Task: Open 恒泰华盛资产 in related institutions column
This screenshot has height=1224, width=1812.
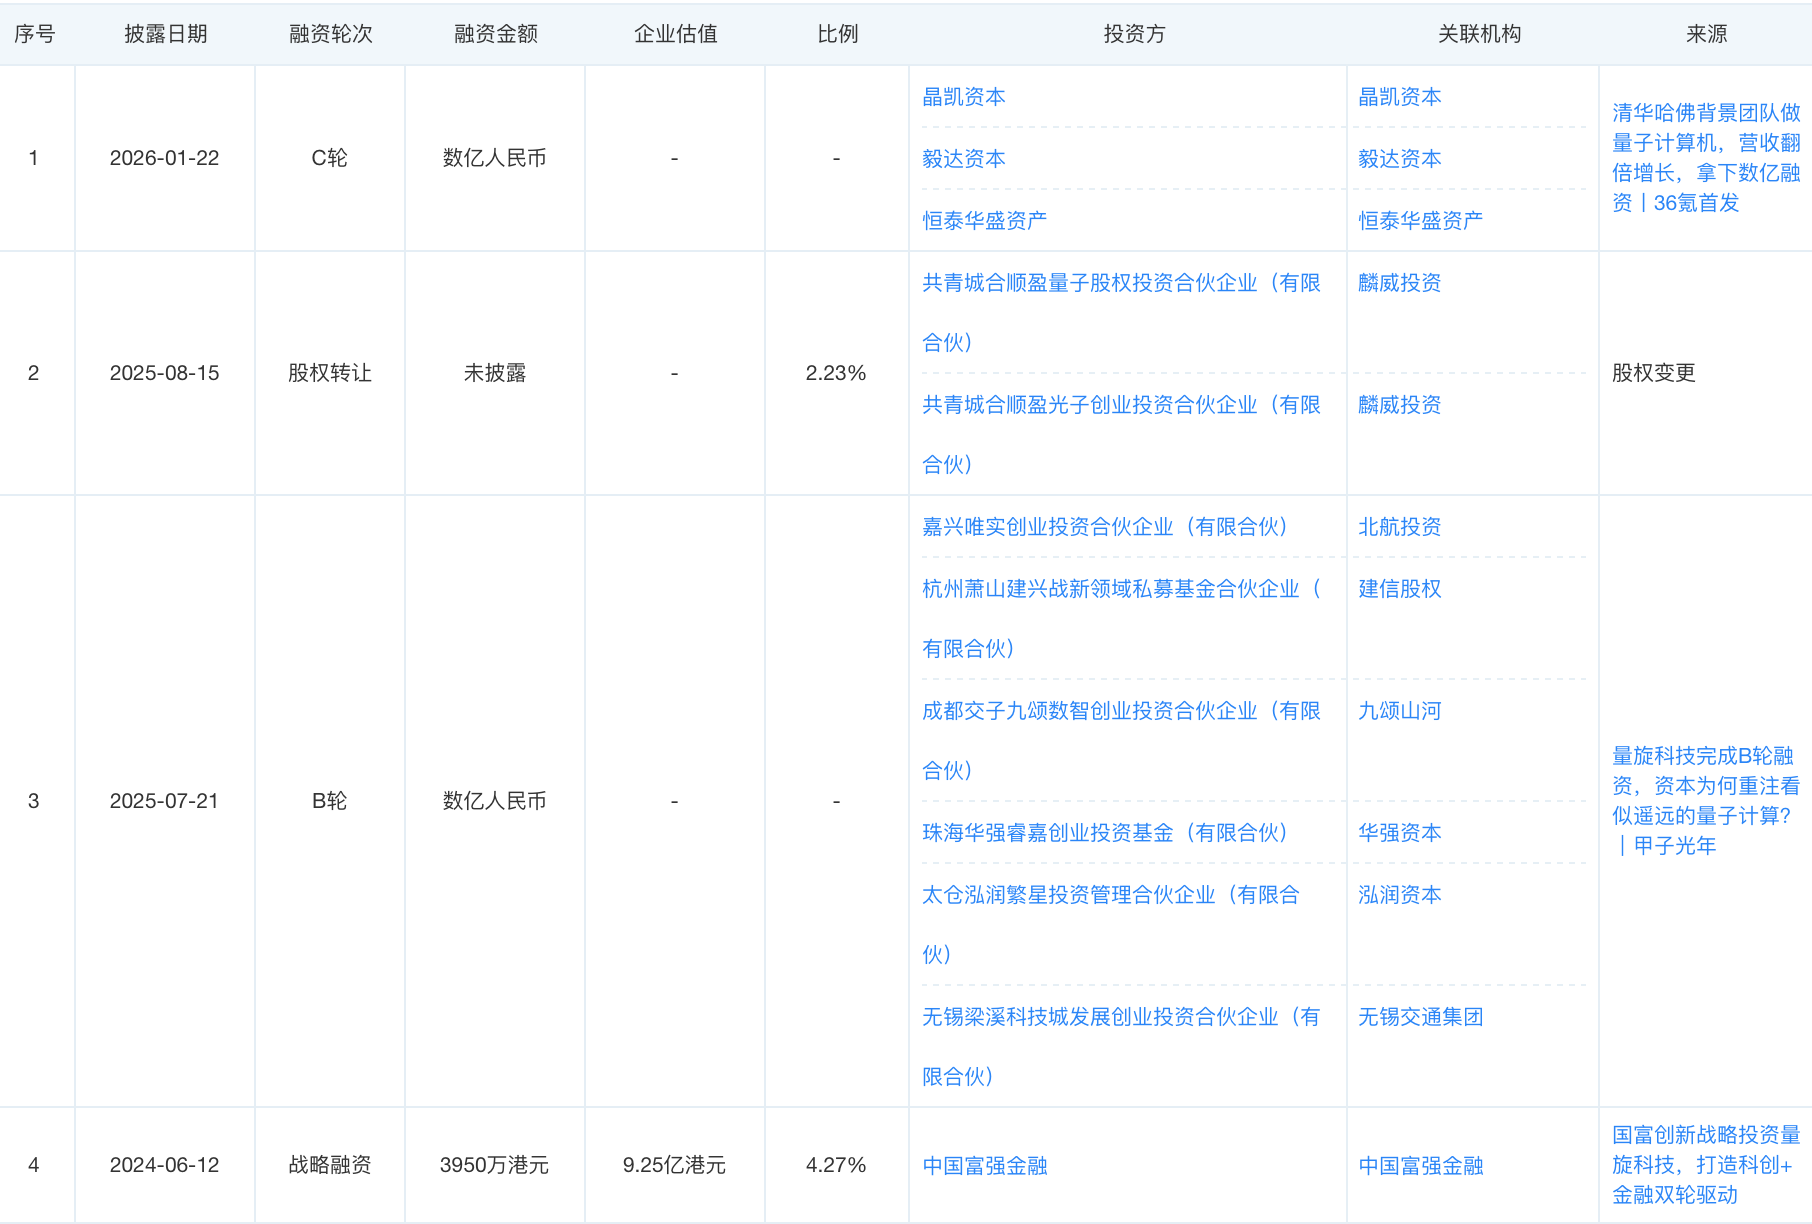Action: tap(1419, 221)
